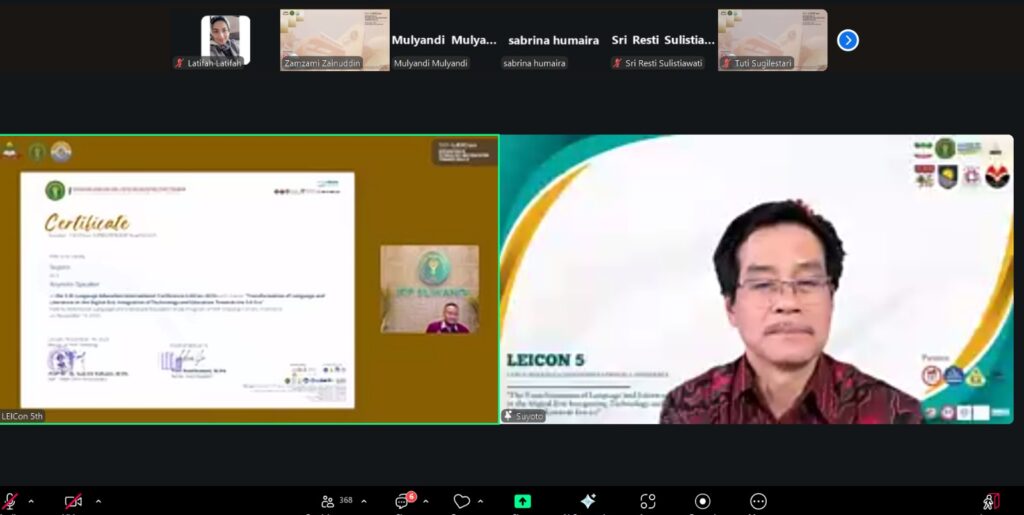Open the AI Companion sparkle icon
Viewport: 1024px width, 515px height.
tap(588, 501)
